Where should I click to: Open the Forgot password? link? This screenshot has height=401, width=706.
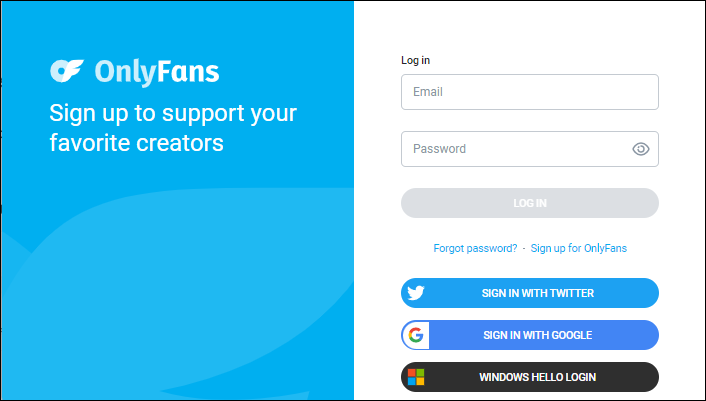[x=475, y=248]
